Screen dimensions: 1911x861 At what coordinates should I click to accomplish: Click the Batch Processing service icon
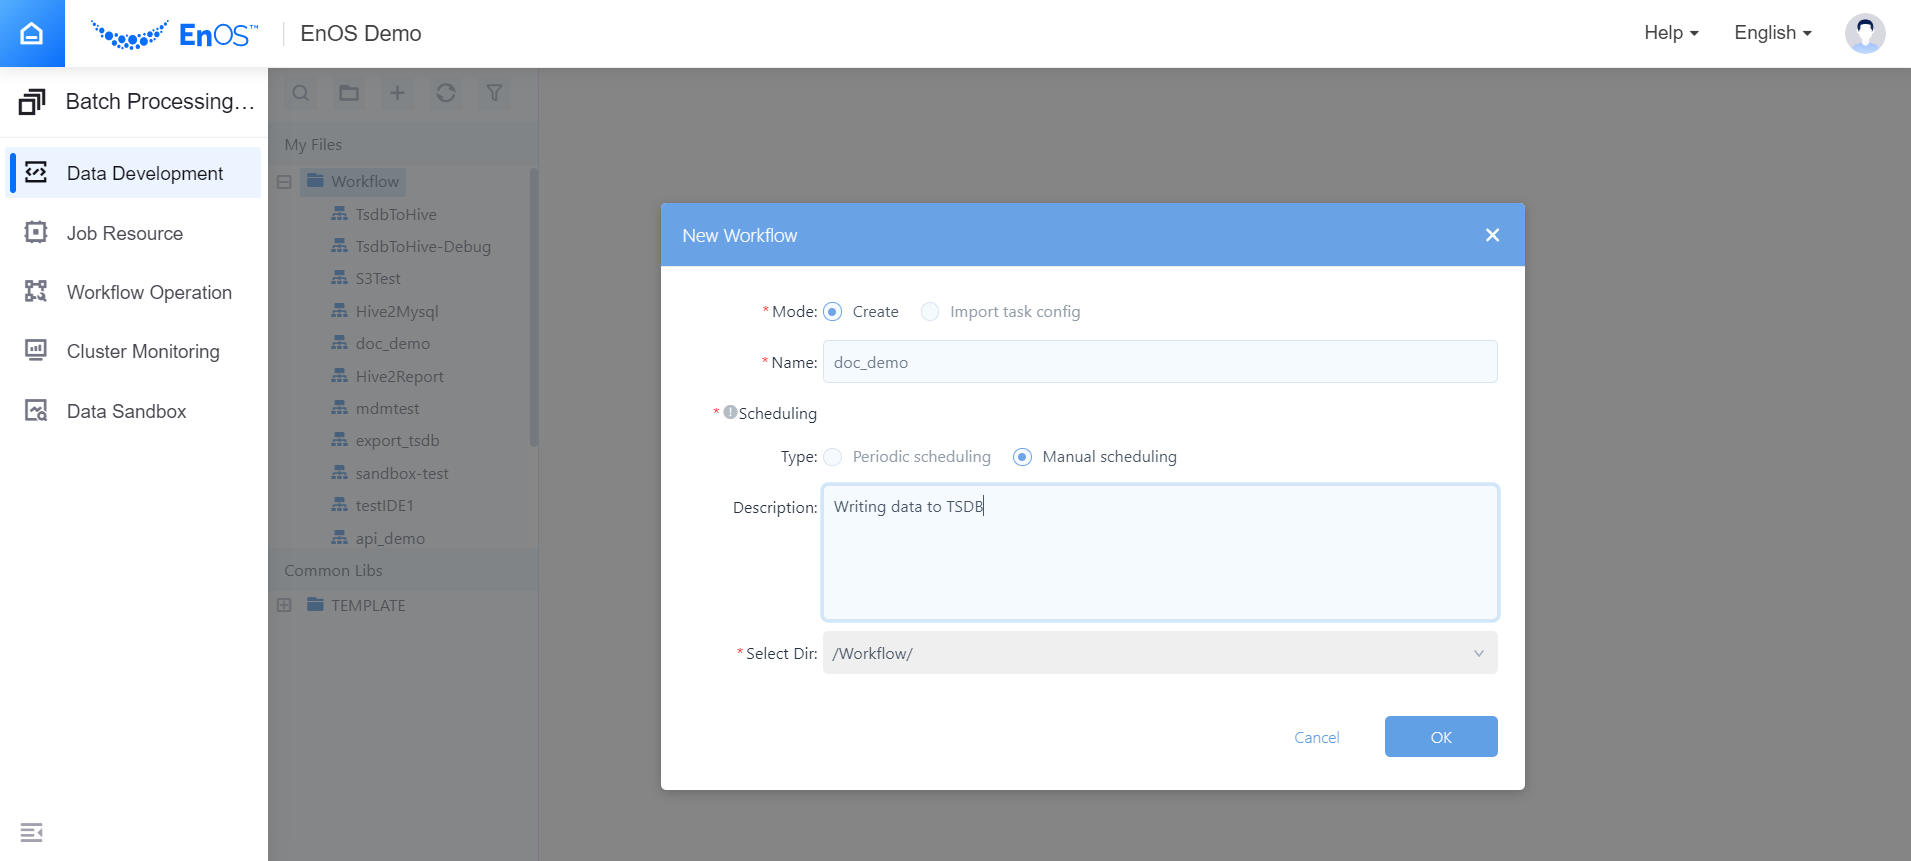(x=32, y=101)
